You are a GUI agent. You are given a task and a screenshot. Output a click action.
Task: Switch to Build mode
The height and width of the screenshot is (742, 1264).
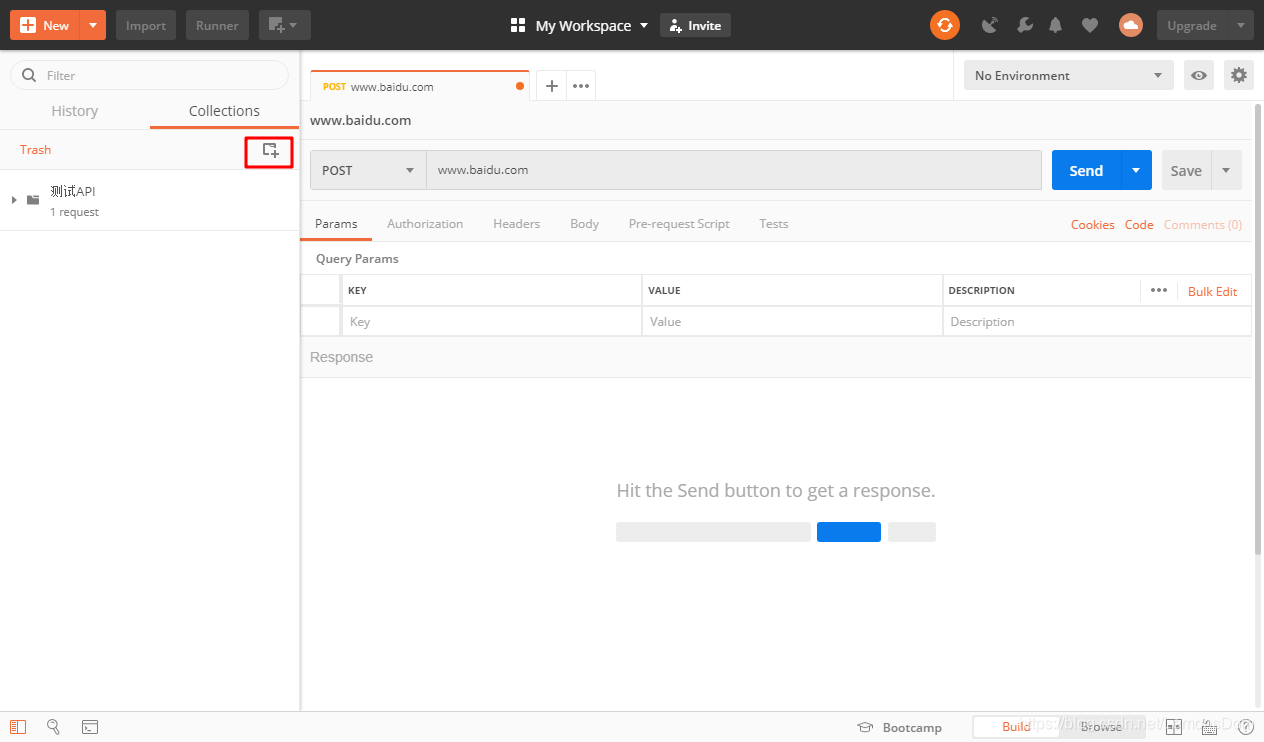pyautogui.click(x=1016, y=727)
